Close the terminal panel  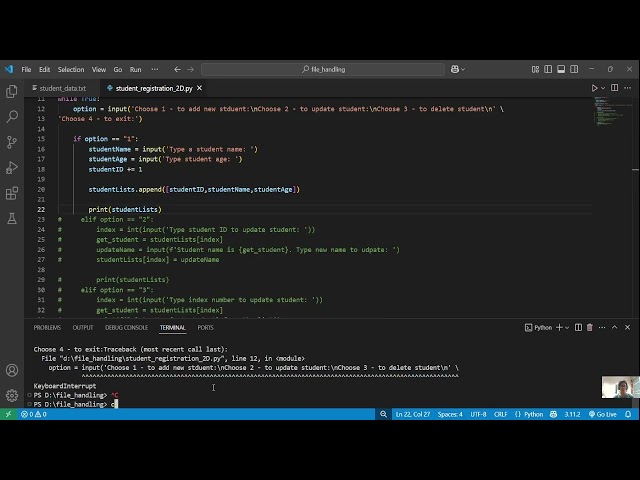pos(627,327)
